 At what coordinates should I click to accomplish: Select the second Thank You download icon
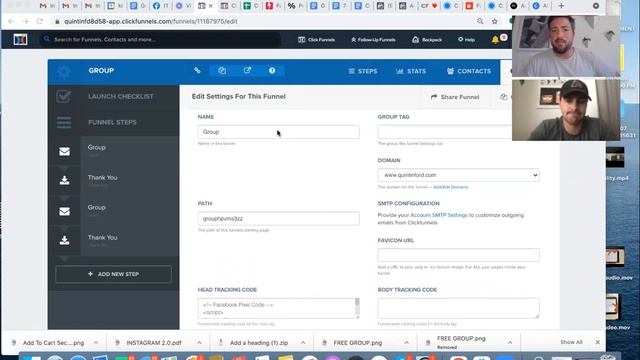[x=64, y=240]
